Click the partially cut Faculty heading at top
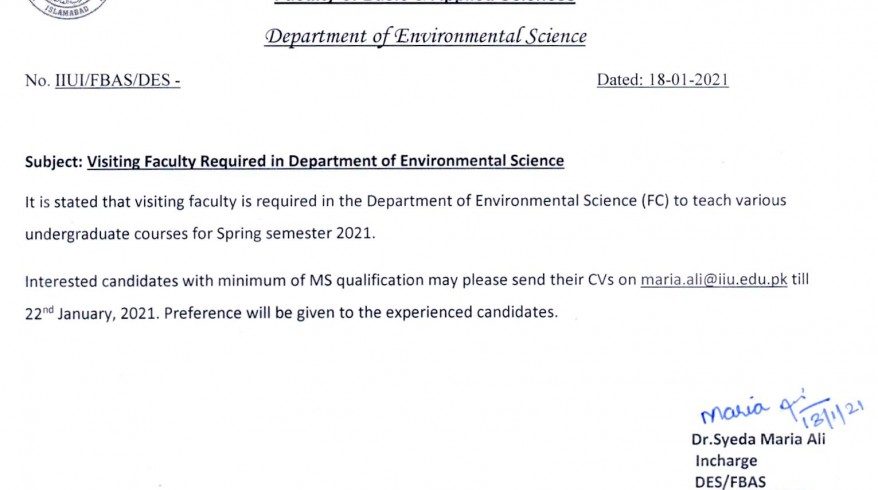Screen dimensions: 878x490 424,2
